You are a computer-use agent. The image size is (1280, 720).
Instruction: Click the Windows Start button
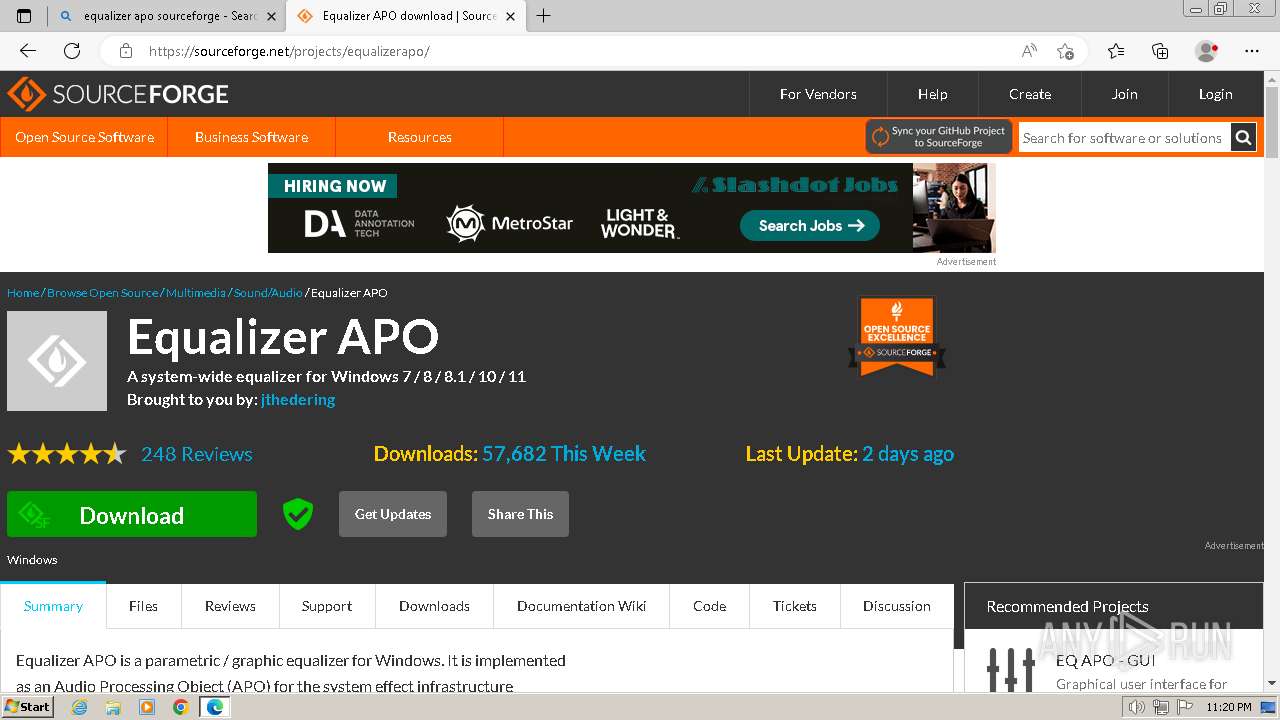pos(28,707)
